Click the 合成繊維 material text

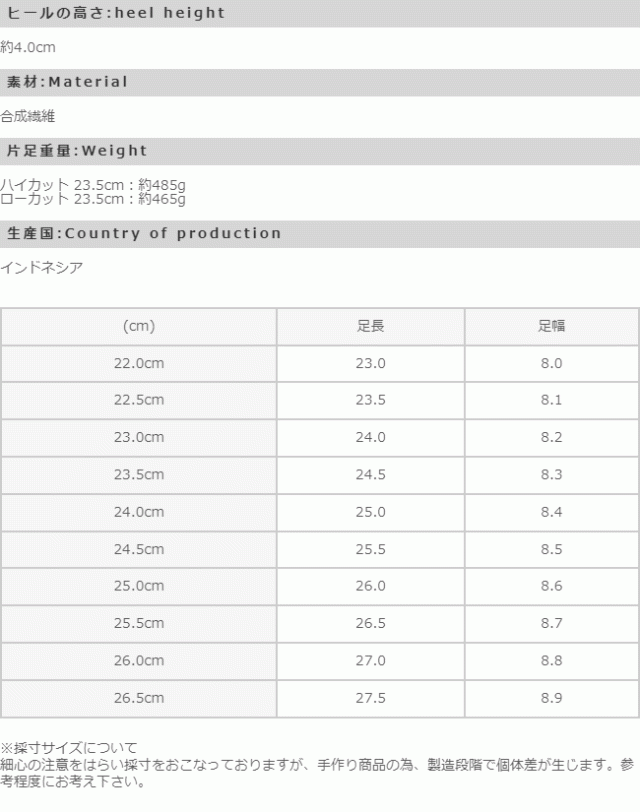point(28,116)
